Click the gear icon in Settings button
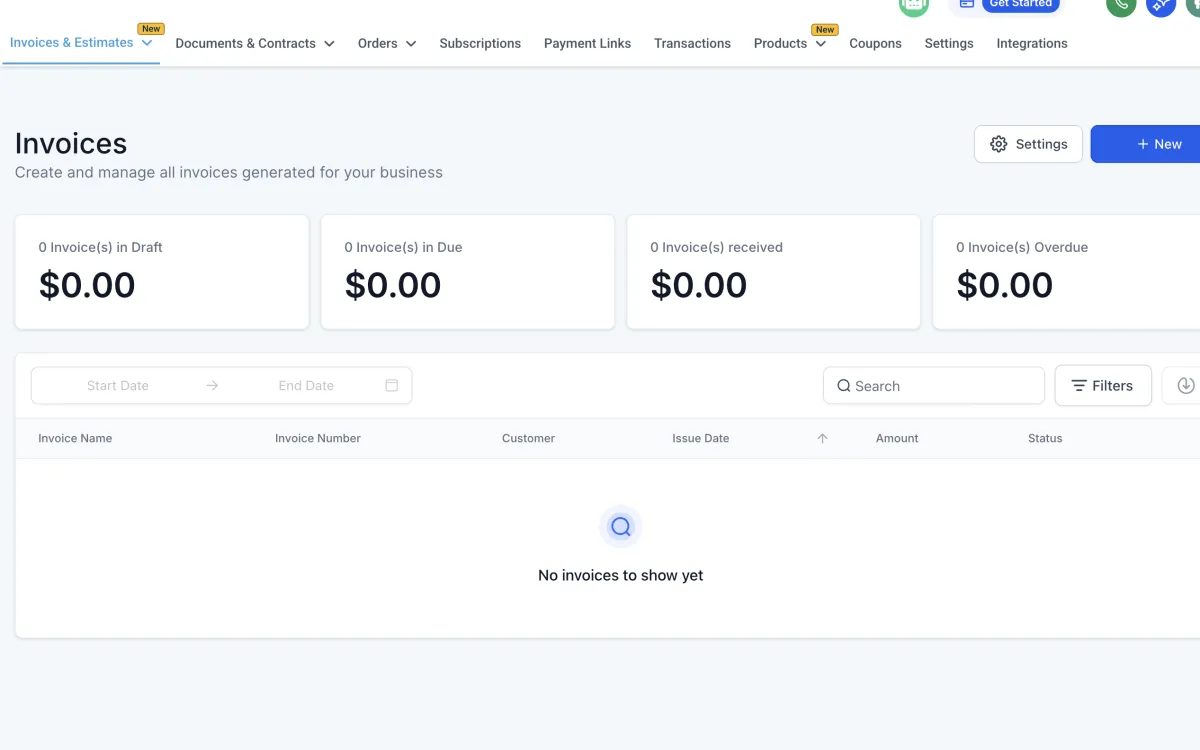 998,144
